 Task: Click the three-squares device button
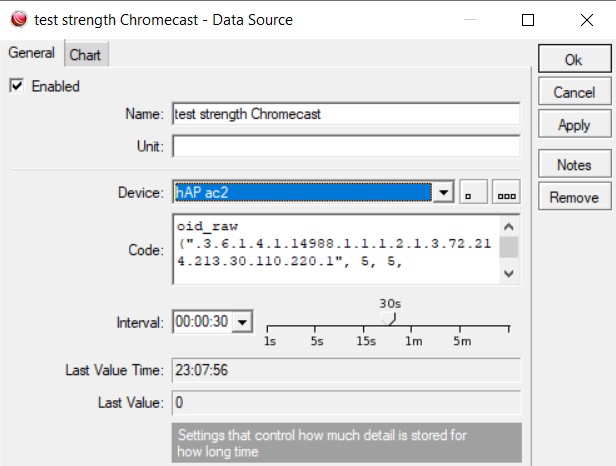point(506,192)
